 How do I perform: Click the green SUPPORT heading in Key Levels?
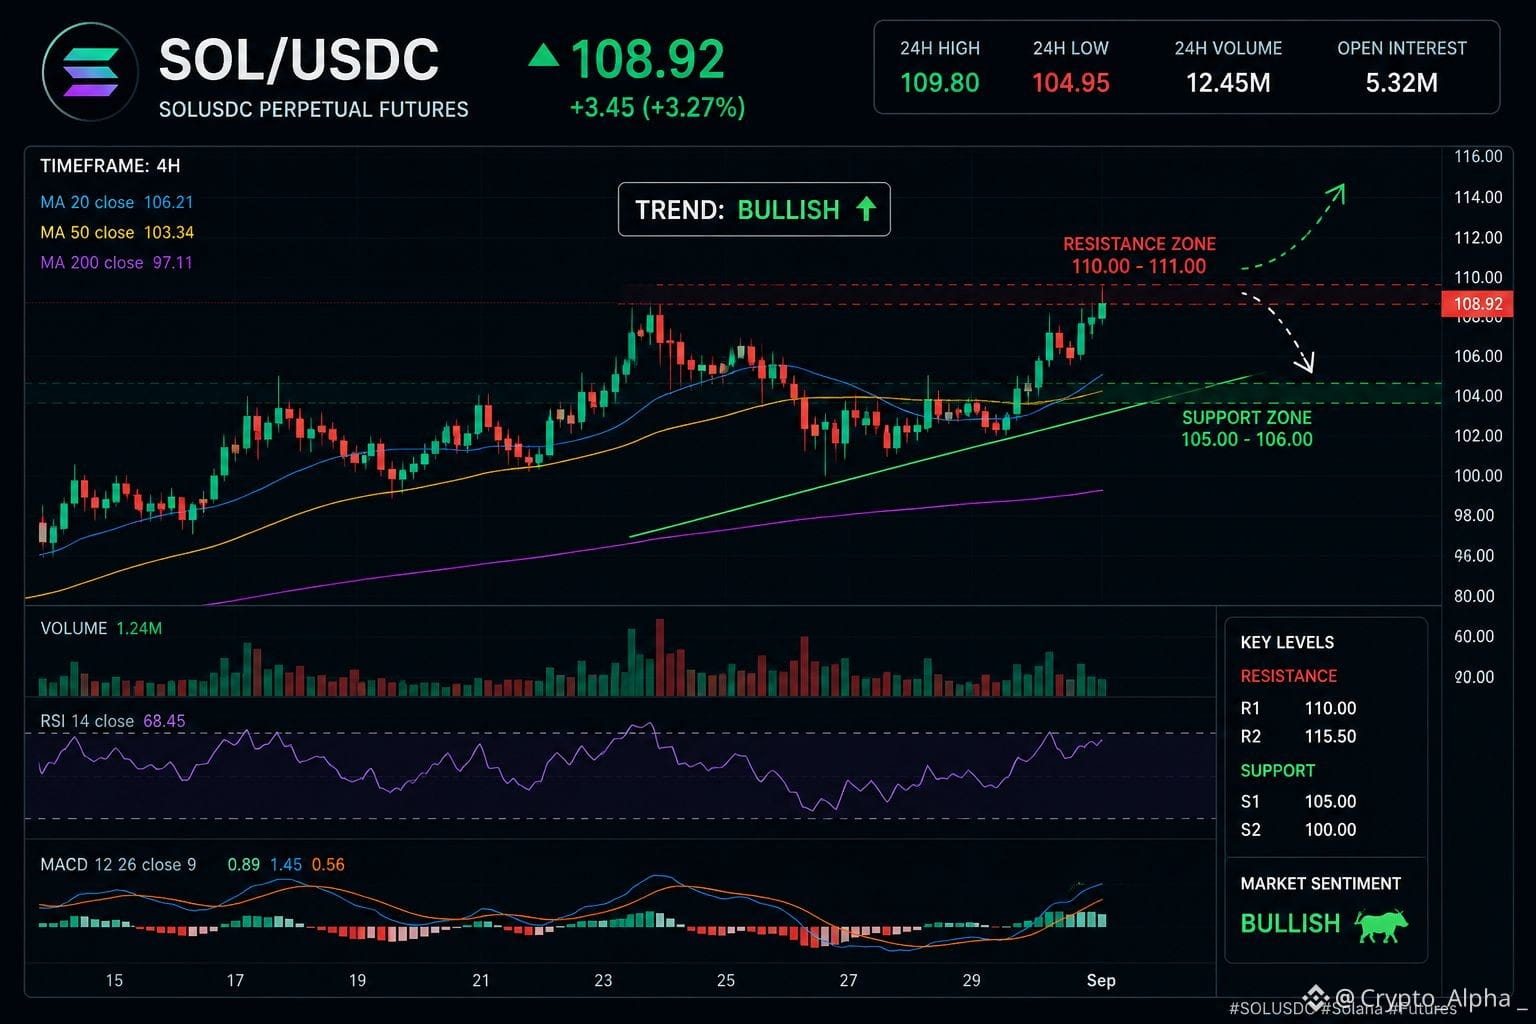[x=1278, y=770]
